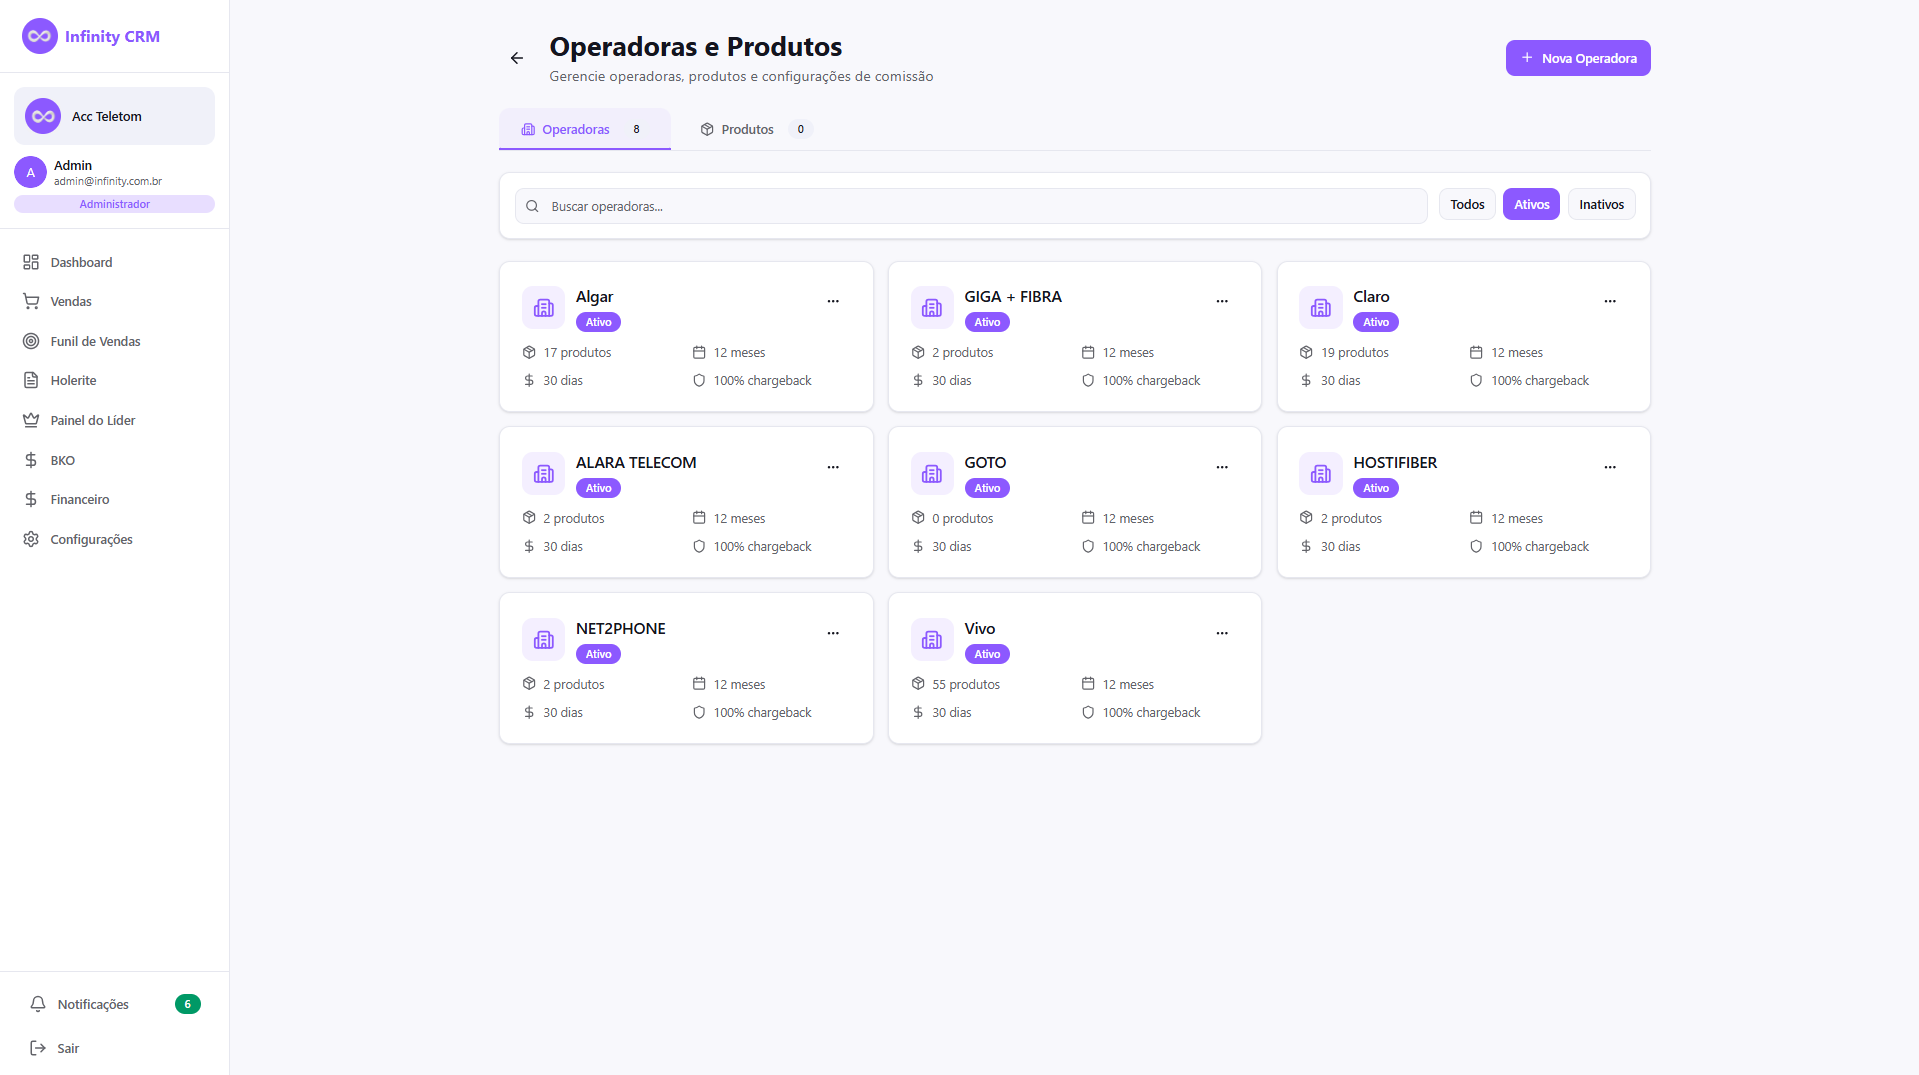Log out using Sair
This screenshot has width=1919, height=1075.
pyautogui.click(x=68, y=1048)
